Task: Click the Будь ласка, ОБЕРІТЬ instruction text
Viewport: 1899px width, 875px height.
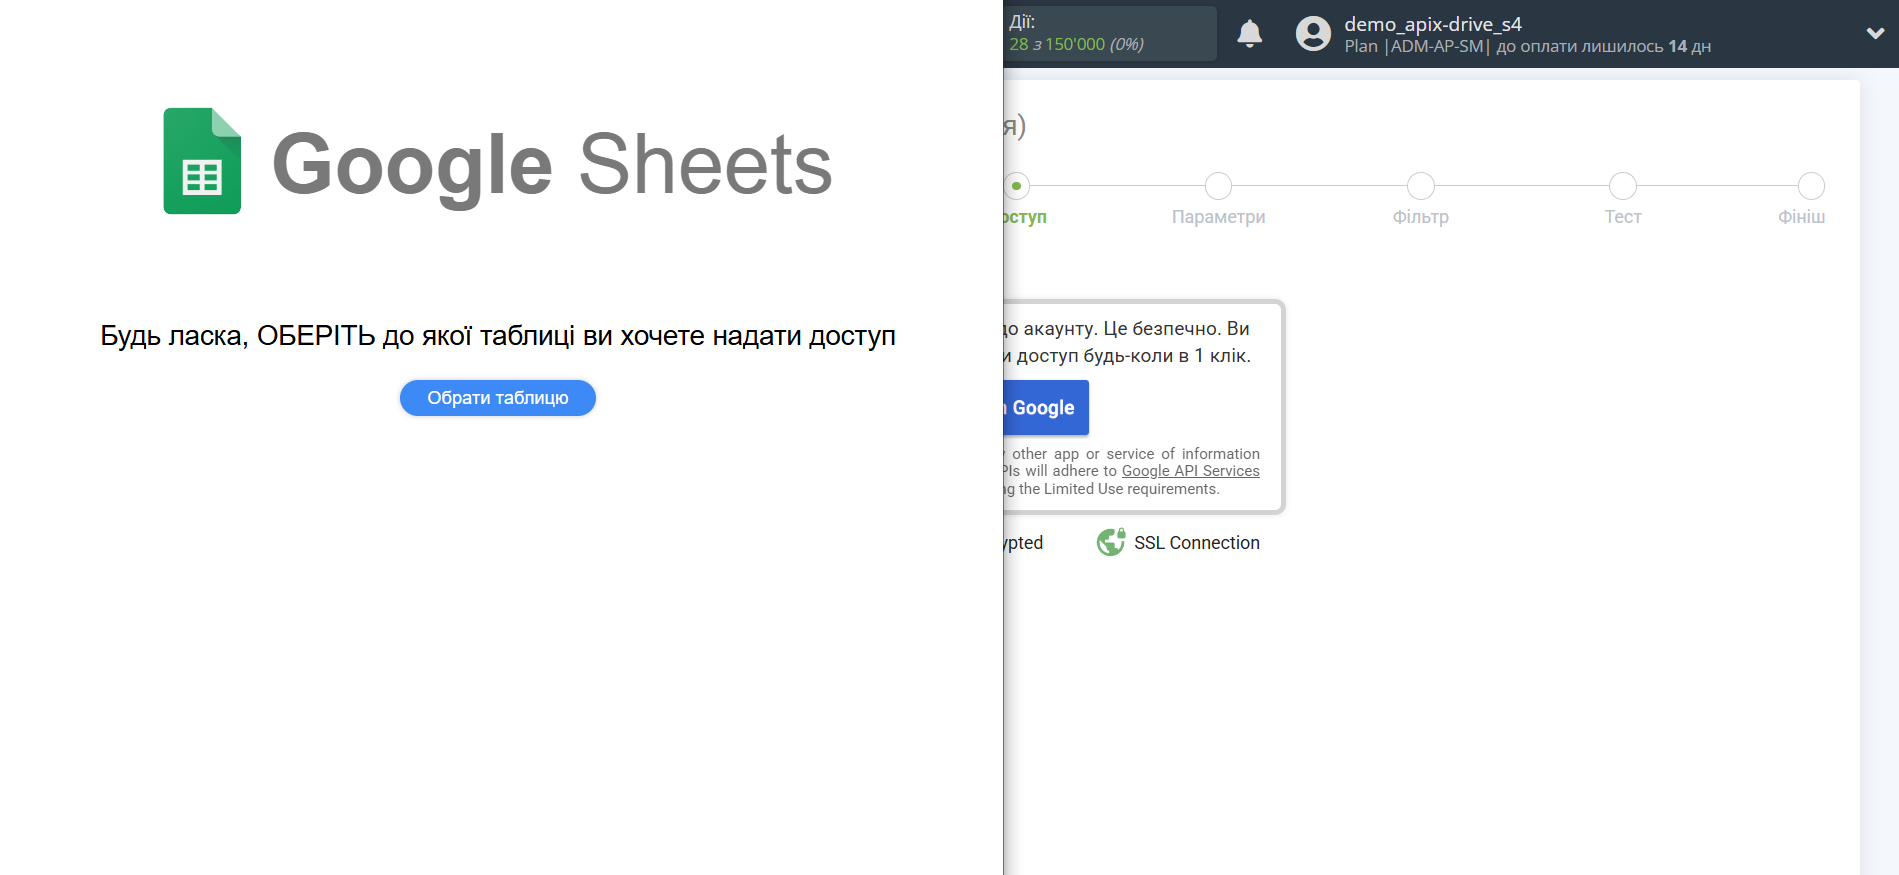Action: [498, 336]
